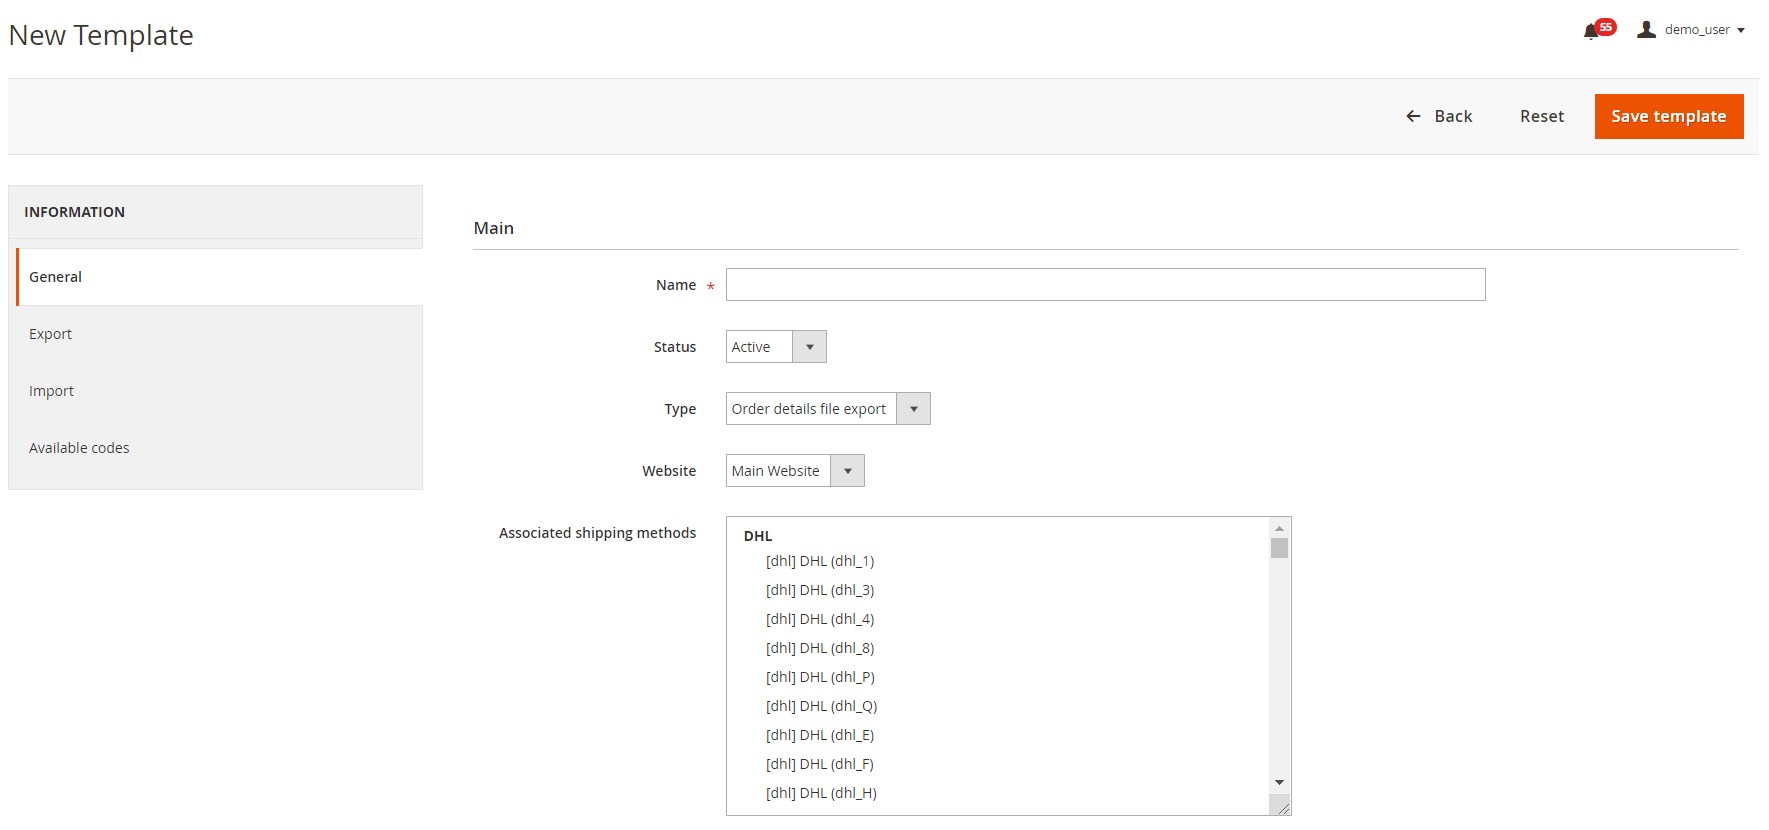Select [dhl] DHL (dhl_4) shipping method

click(820, 619)
